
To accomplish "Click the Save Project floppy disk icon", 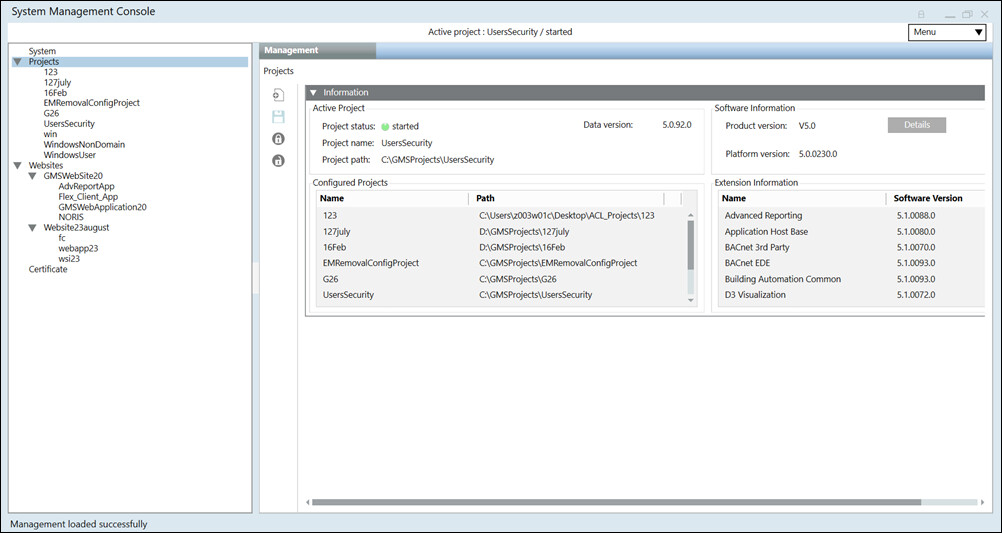I will tap(278, 117).
